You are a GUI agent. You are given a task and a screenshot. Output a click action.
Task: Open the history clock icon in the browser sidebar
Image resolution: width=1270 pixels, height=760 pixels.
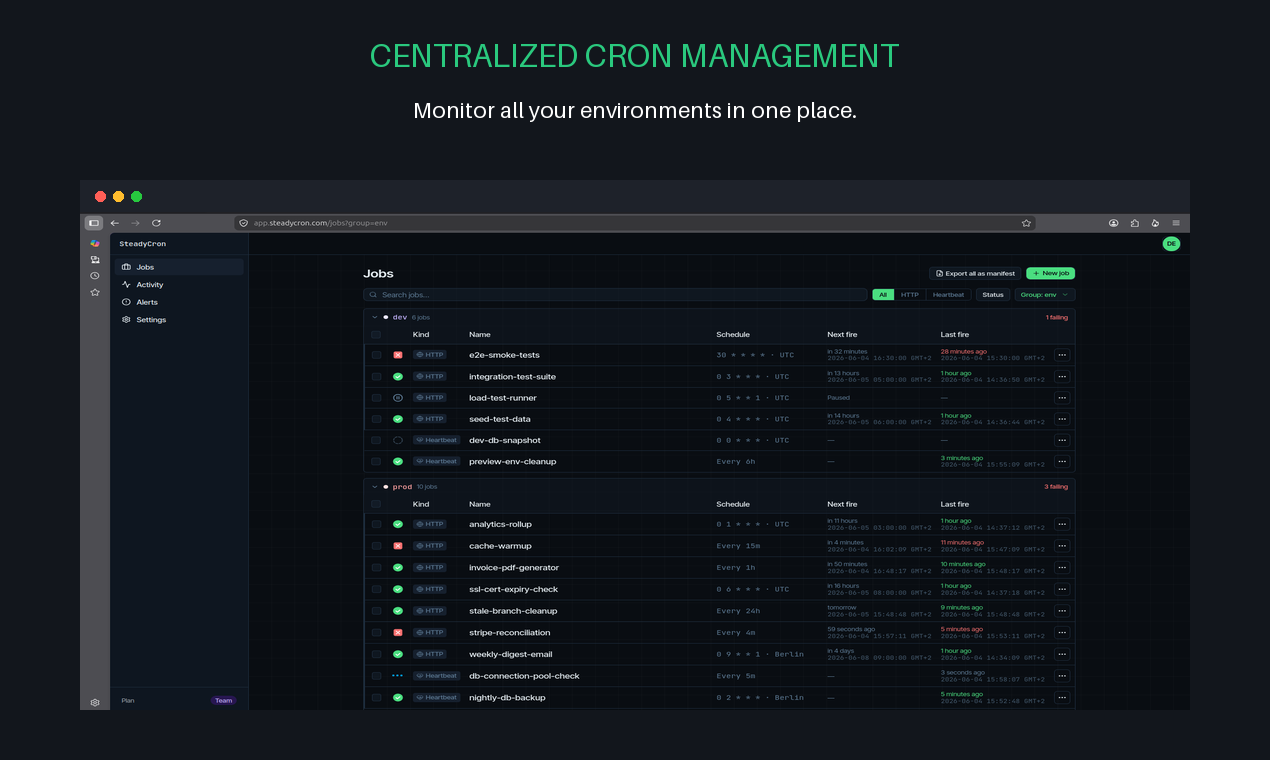[95, 276]
